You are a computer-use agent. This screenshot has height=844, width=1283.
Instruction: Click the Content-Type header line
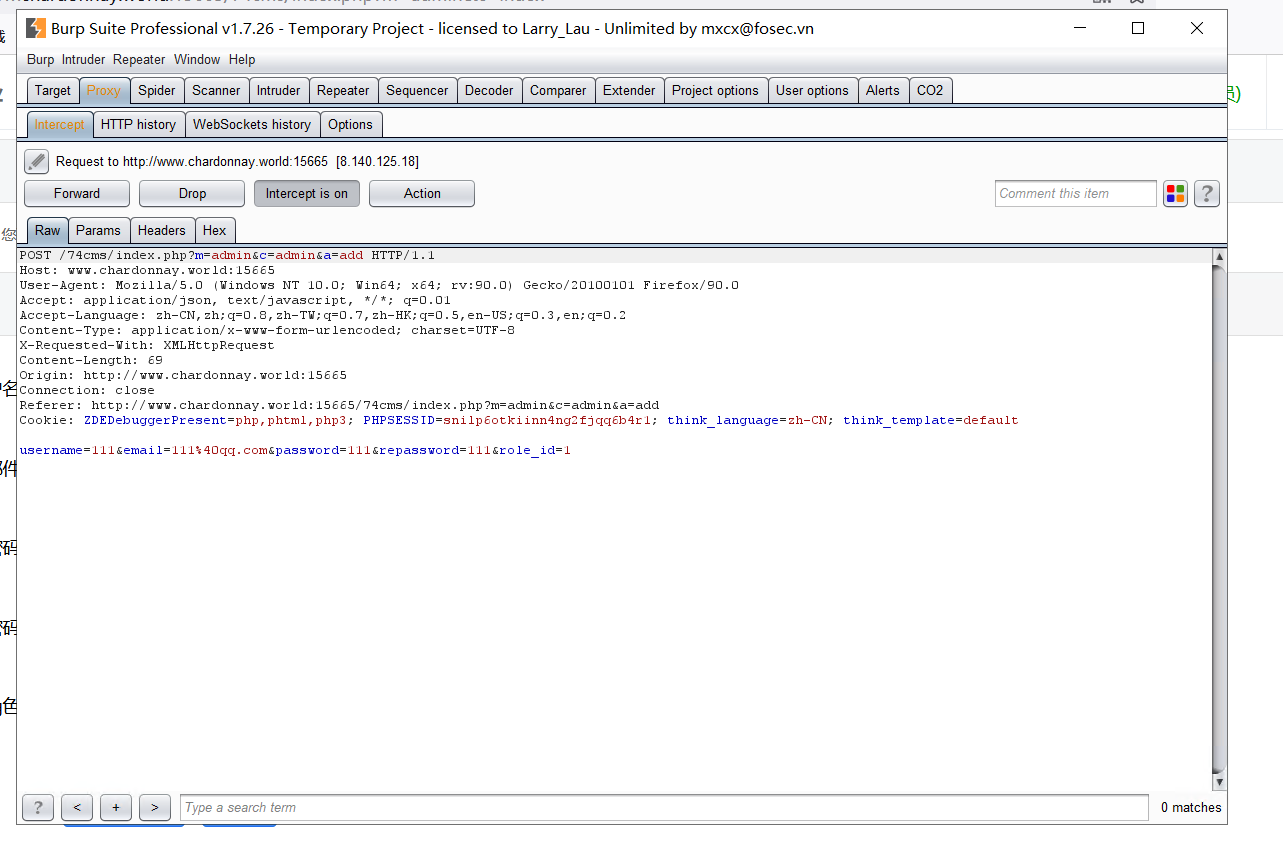pyautogui.click(x=267, y=330)
